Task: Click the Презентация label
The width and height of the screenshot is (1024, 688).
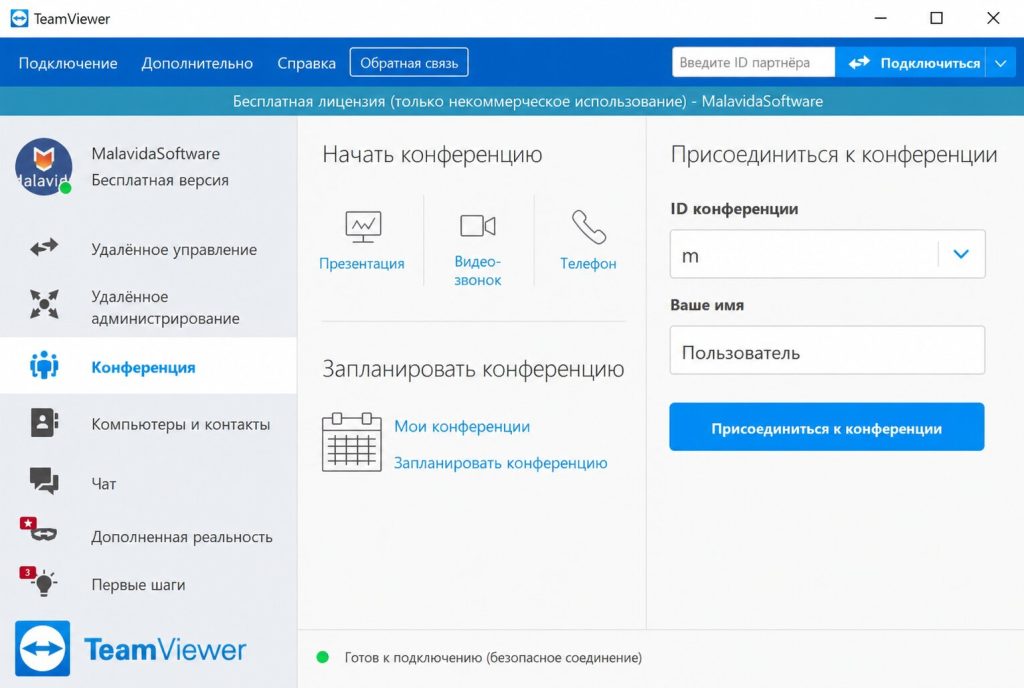Action: (x=362, y=264)
